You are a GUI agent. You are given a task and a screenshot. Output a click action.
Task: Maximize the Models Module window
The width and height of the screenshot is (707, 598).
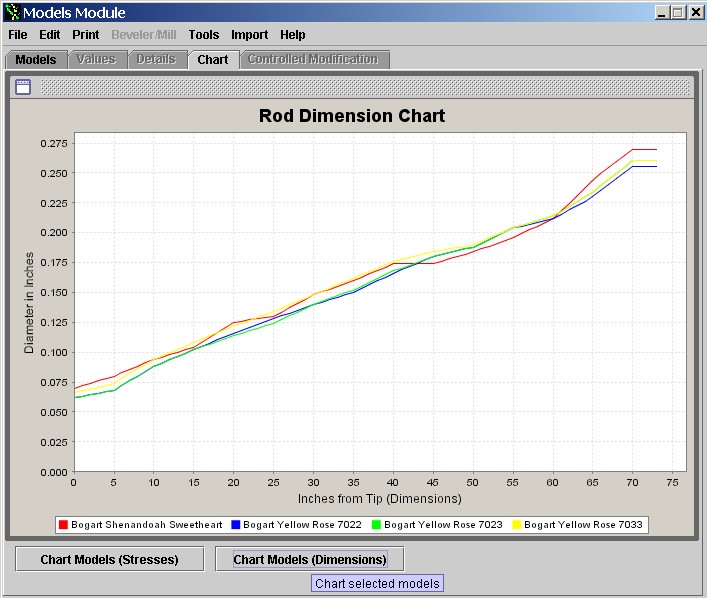click(677, 12)
